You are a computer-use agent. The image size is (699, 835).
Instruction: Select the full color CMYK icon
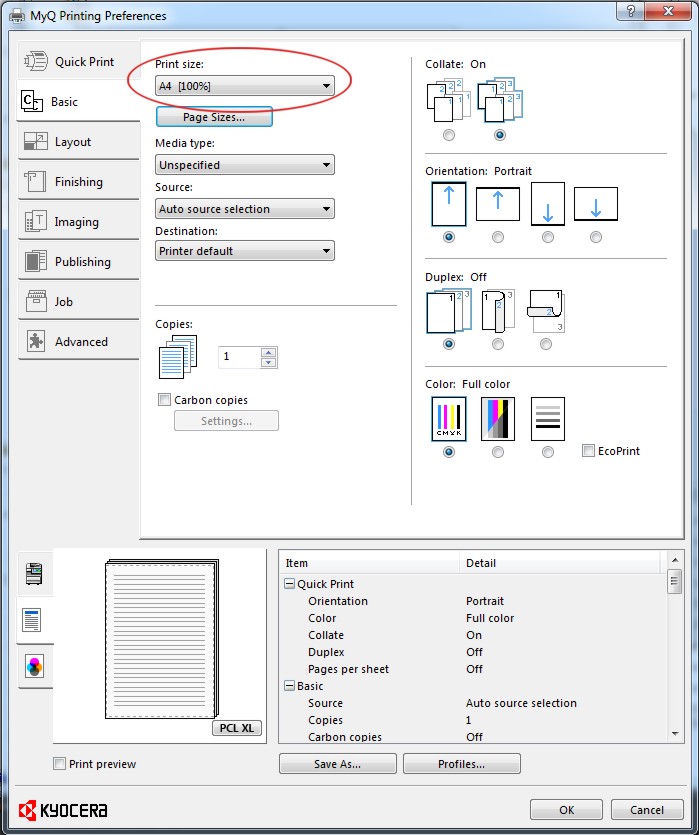448,419
